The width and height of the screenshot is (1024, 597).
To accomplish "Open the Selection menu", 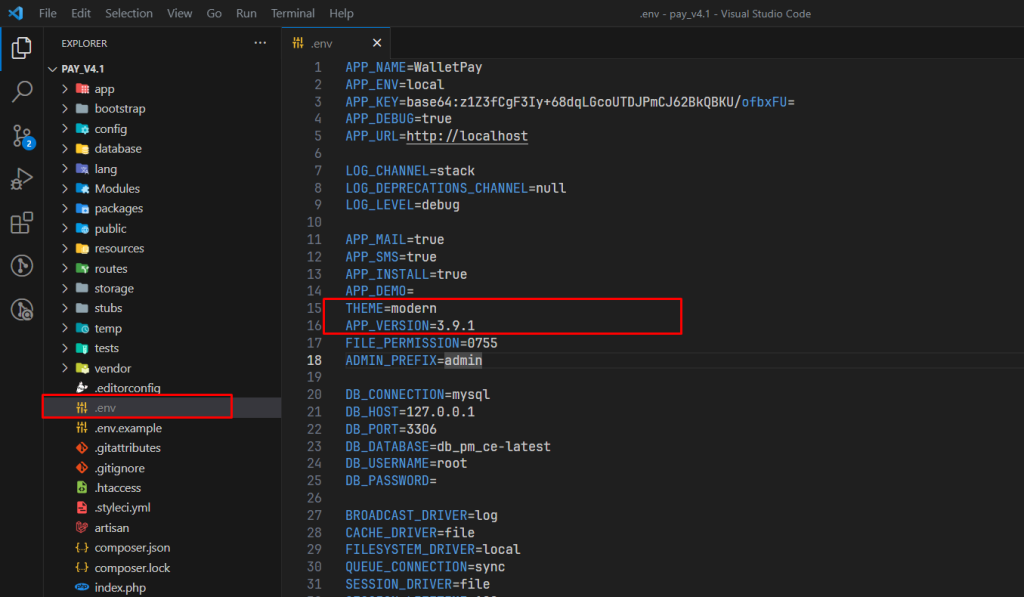I will click(129, 14).
